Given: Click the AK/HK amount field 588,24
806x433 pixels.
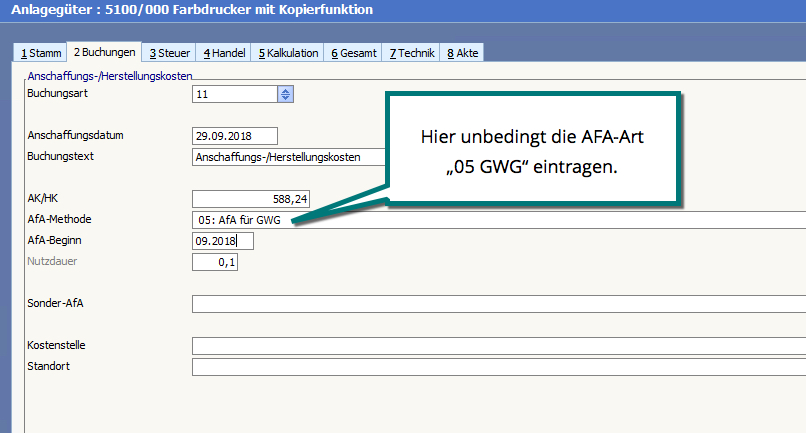Looking at the screenshot, I should point(250,199).
